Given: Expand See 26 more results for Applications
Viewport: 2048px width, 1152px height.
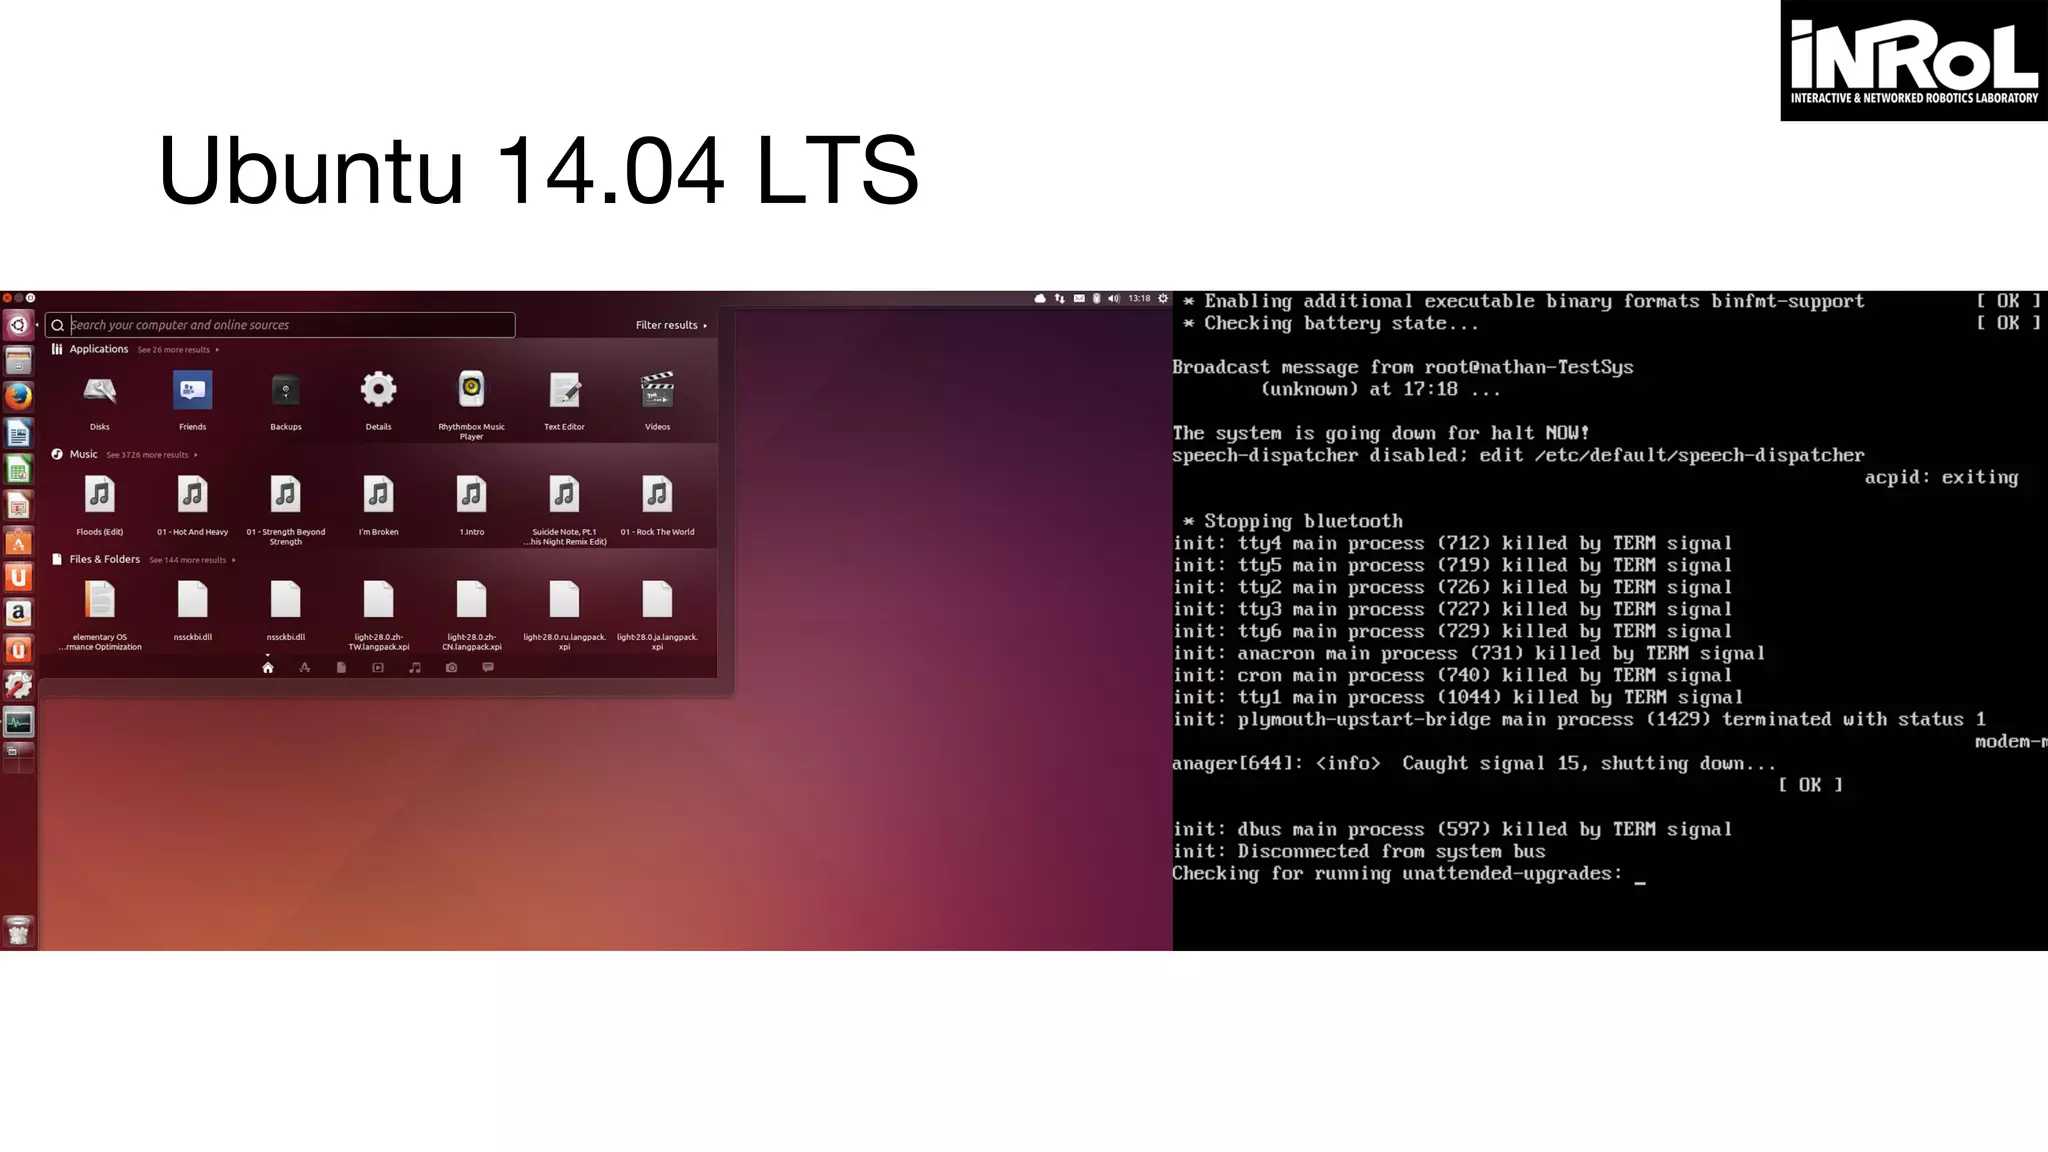Looking at the screenshot, I should pos(178,350).
